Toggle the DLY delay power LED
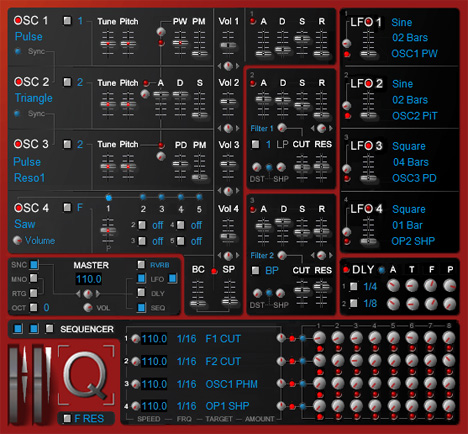468x434 pixels. [346, 269]
